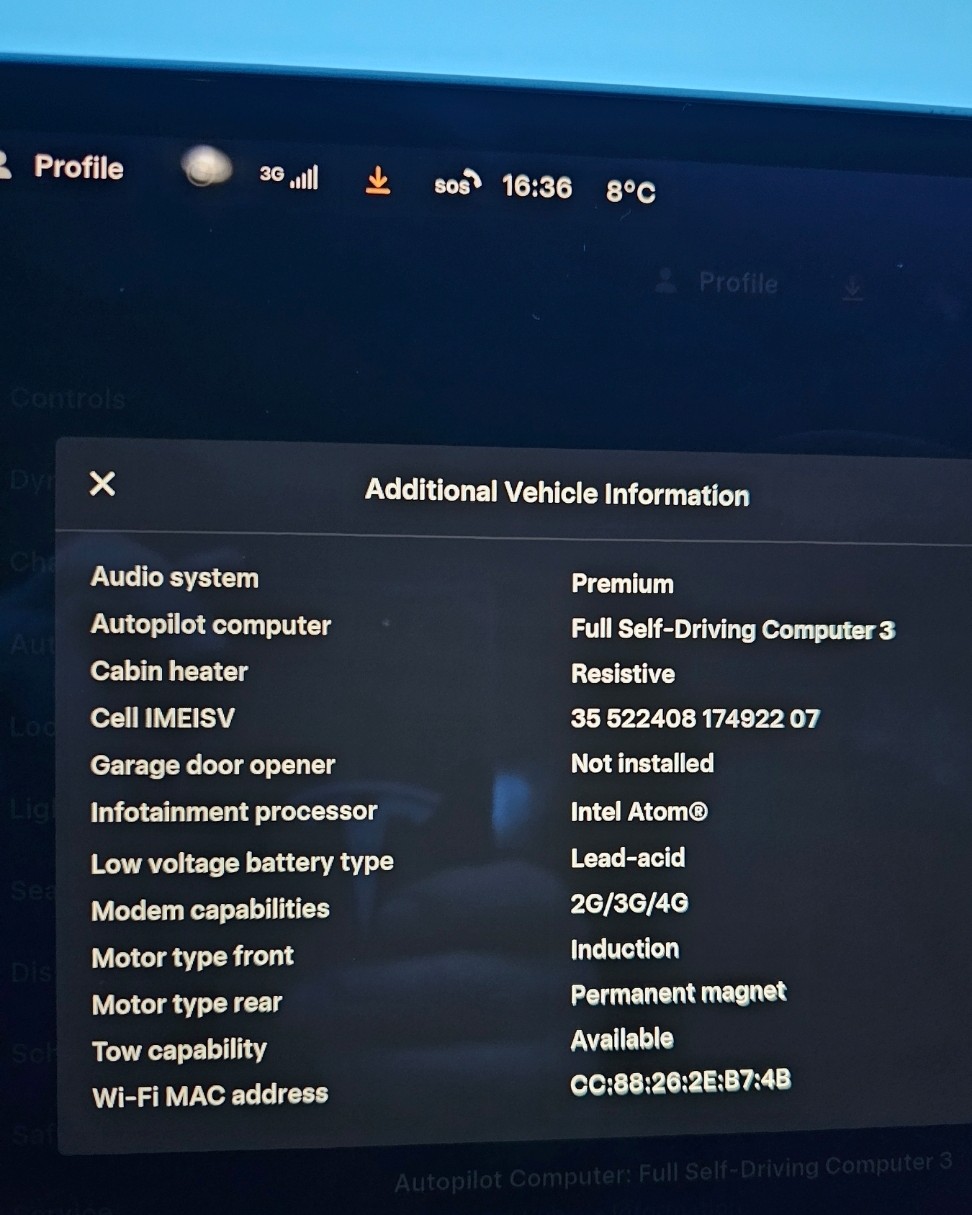The width and height of the screenshot is (972, 1215).
Task: Tap the Additional Vehicle Information title text
Action: point(557,492)
